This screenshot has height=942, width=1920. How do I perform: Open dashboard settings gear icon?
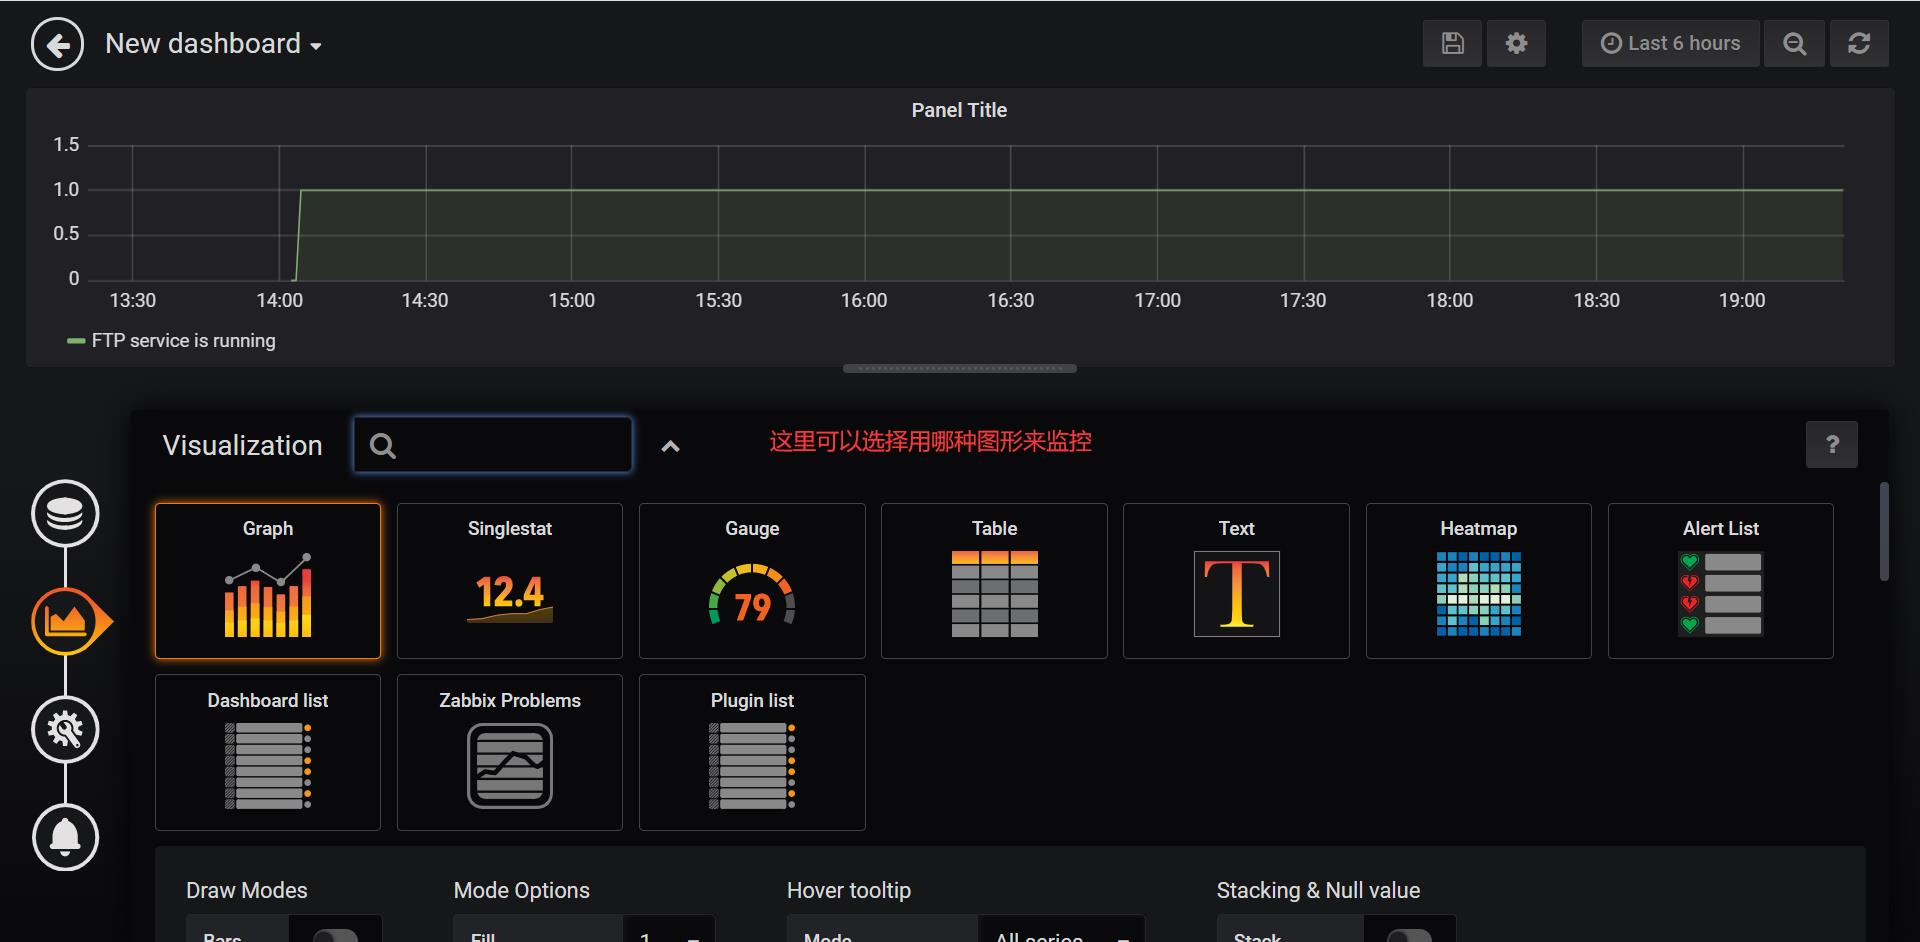click(x=1516, y=43)
